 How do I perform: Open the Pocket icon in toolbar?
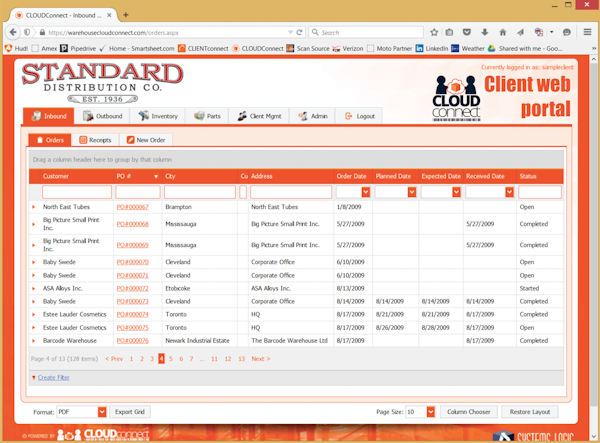click(466, 33)
